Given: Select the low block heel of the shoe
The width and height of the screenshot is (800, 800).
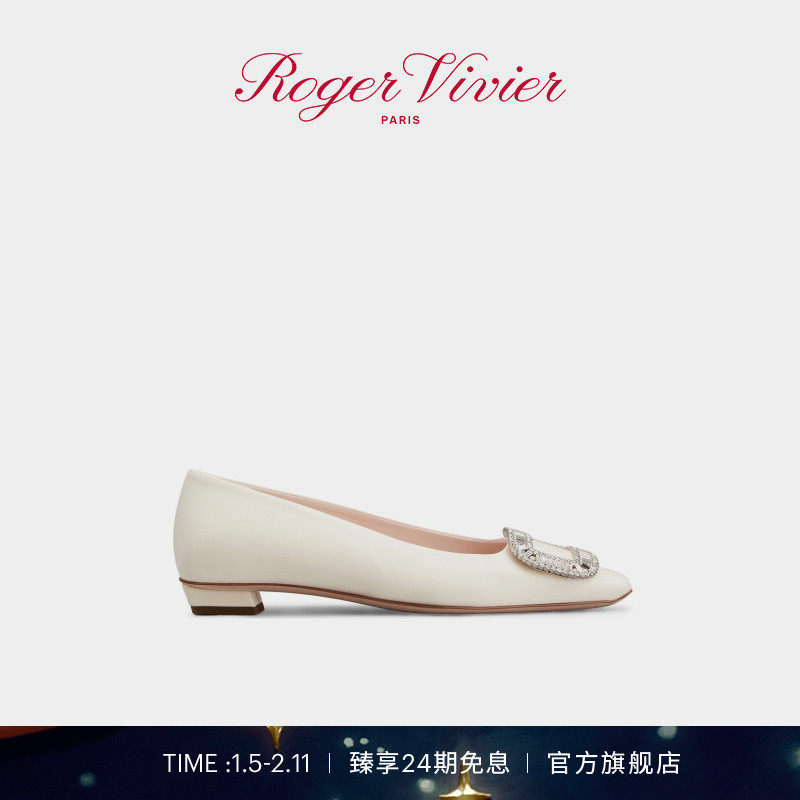Looking at the screenshot, I should click(223, 599).
